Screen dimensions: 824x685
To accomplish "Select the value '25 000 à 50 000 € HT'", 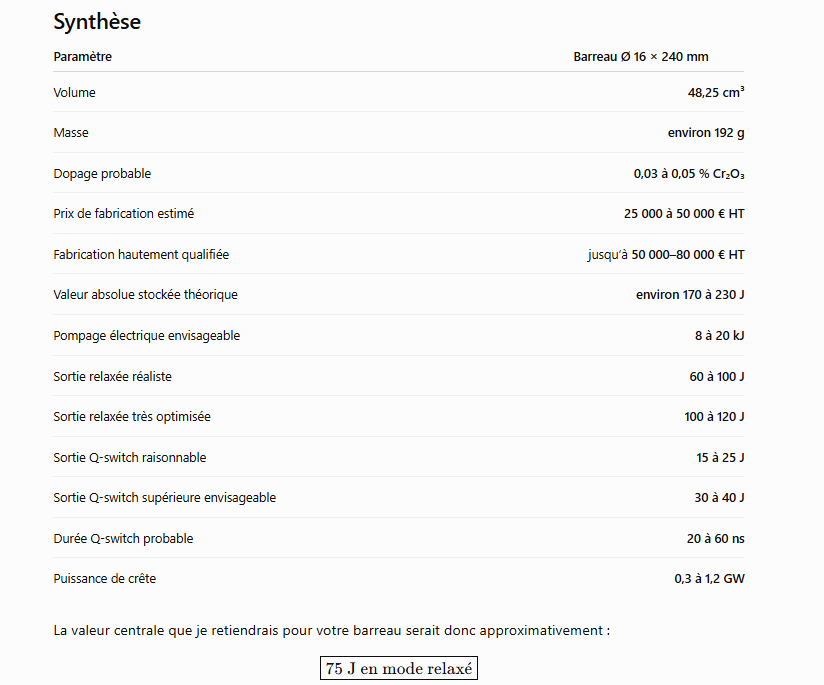I will (x=684, y=214).
